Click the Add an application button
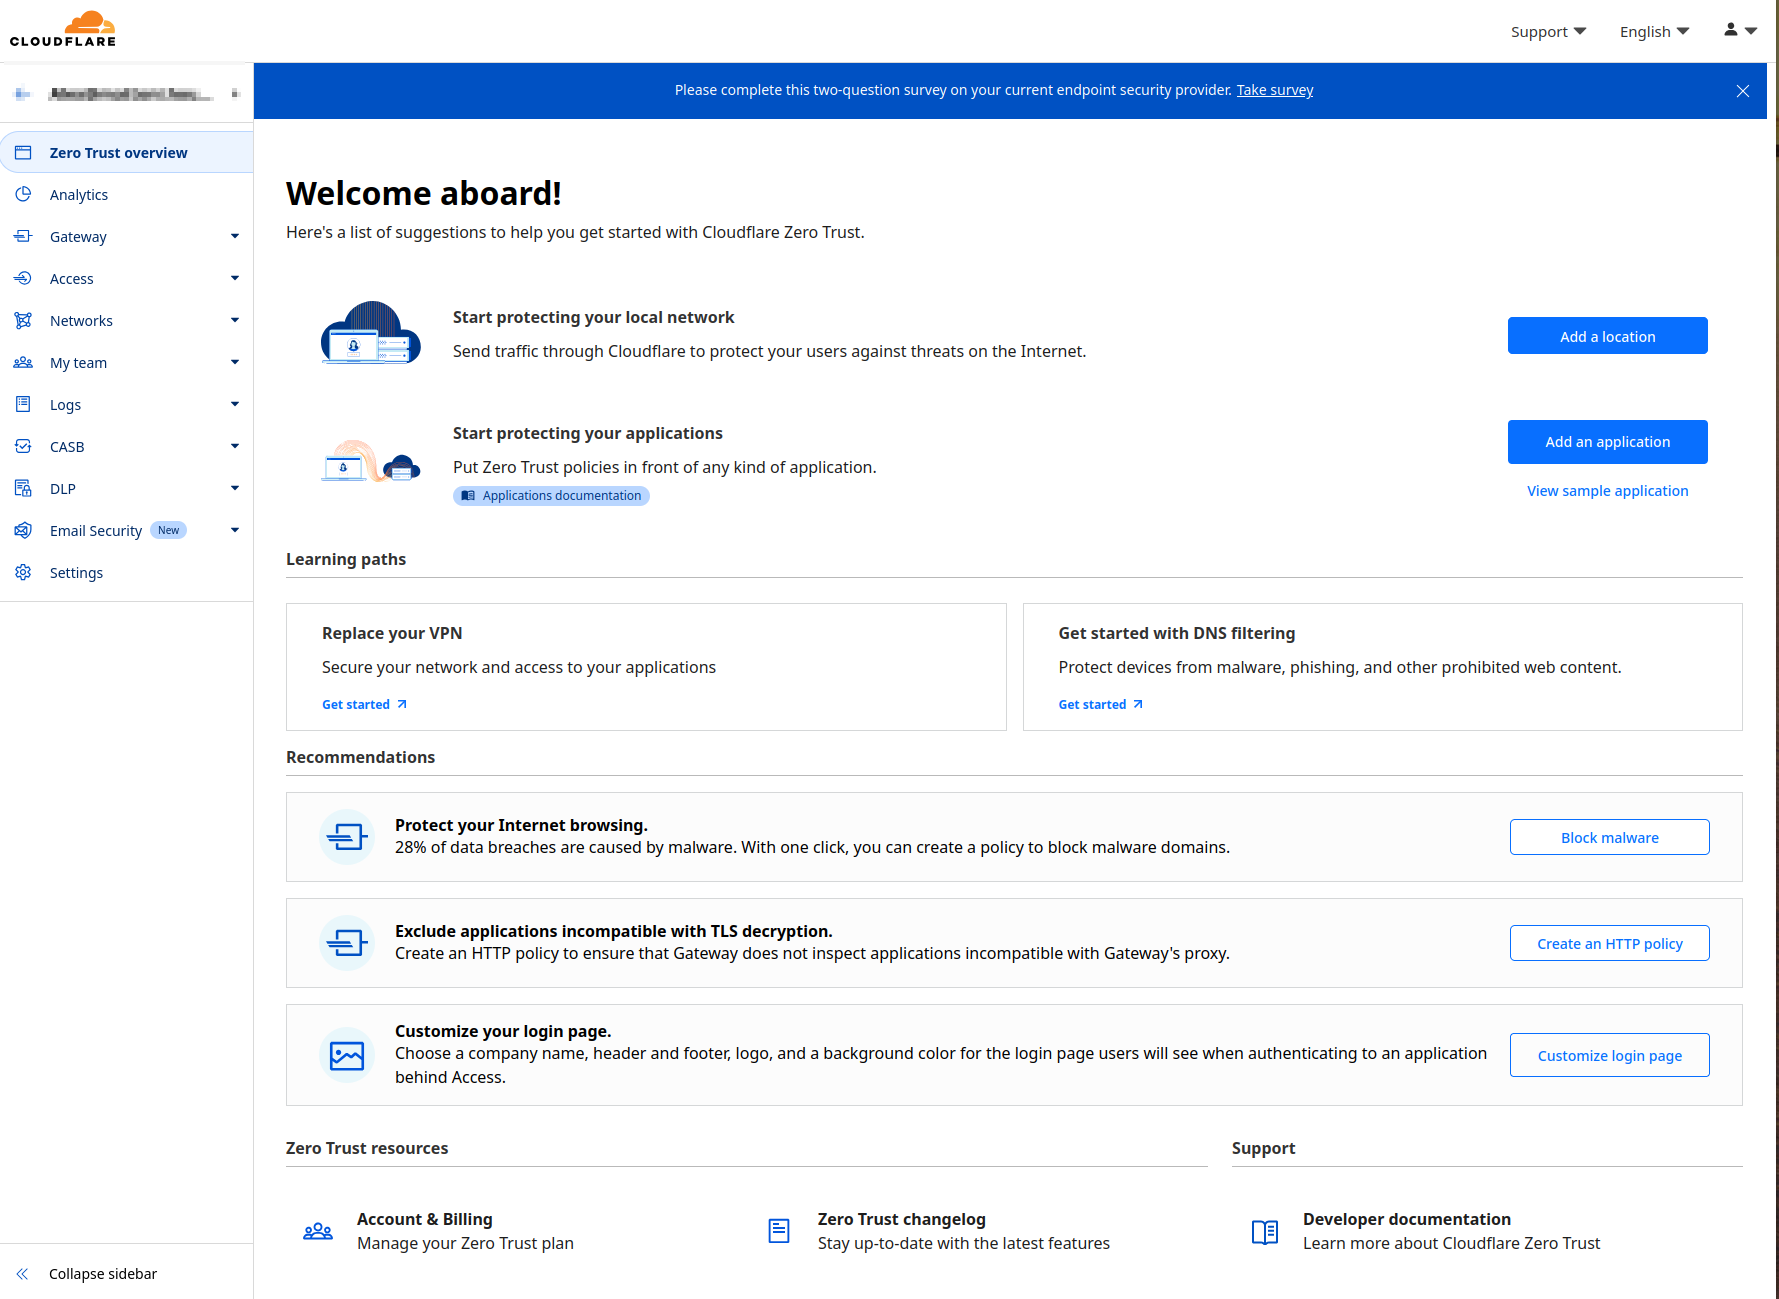 tap(1607, 442)
